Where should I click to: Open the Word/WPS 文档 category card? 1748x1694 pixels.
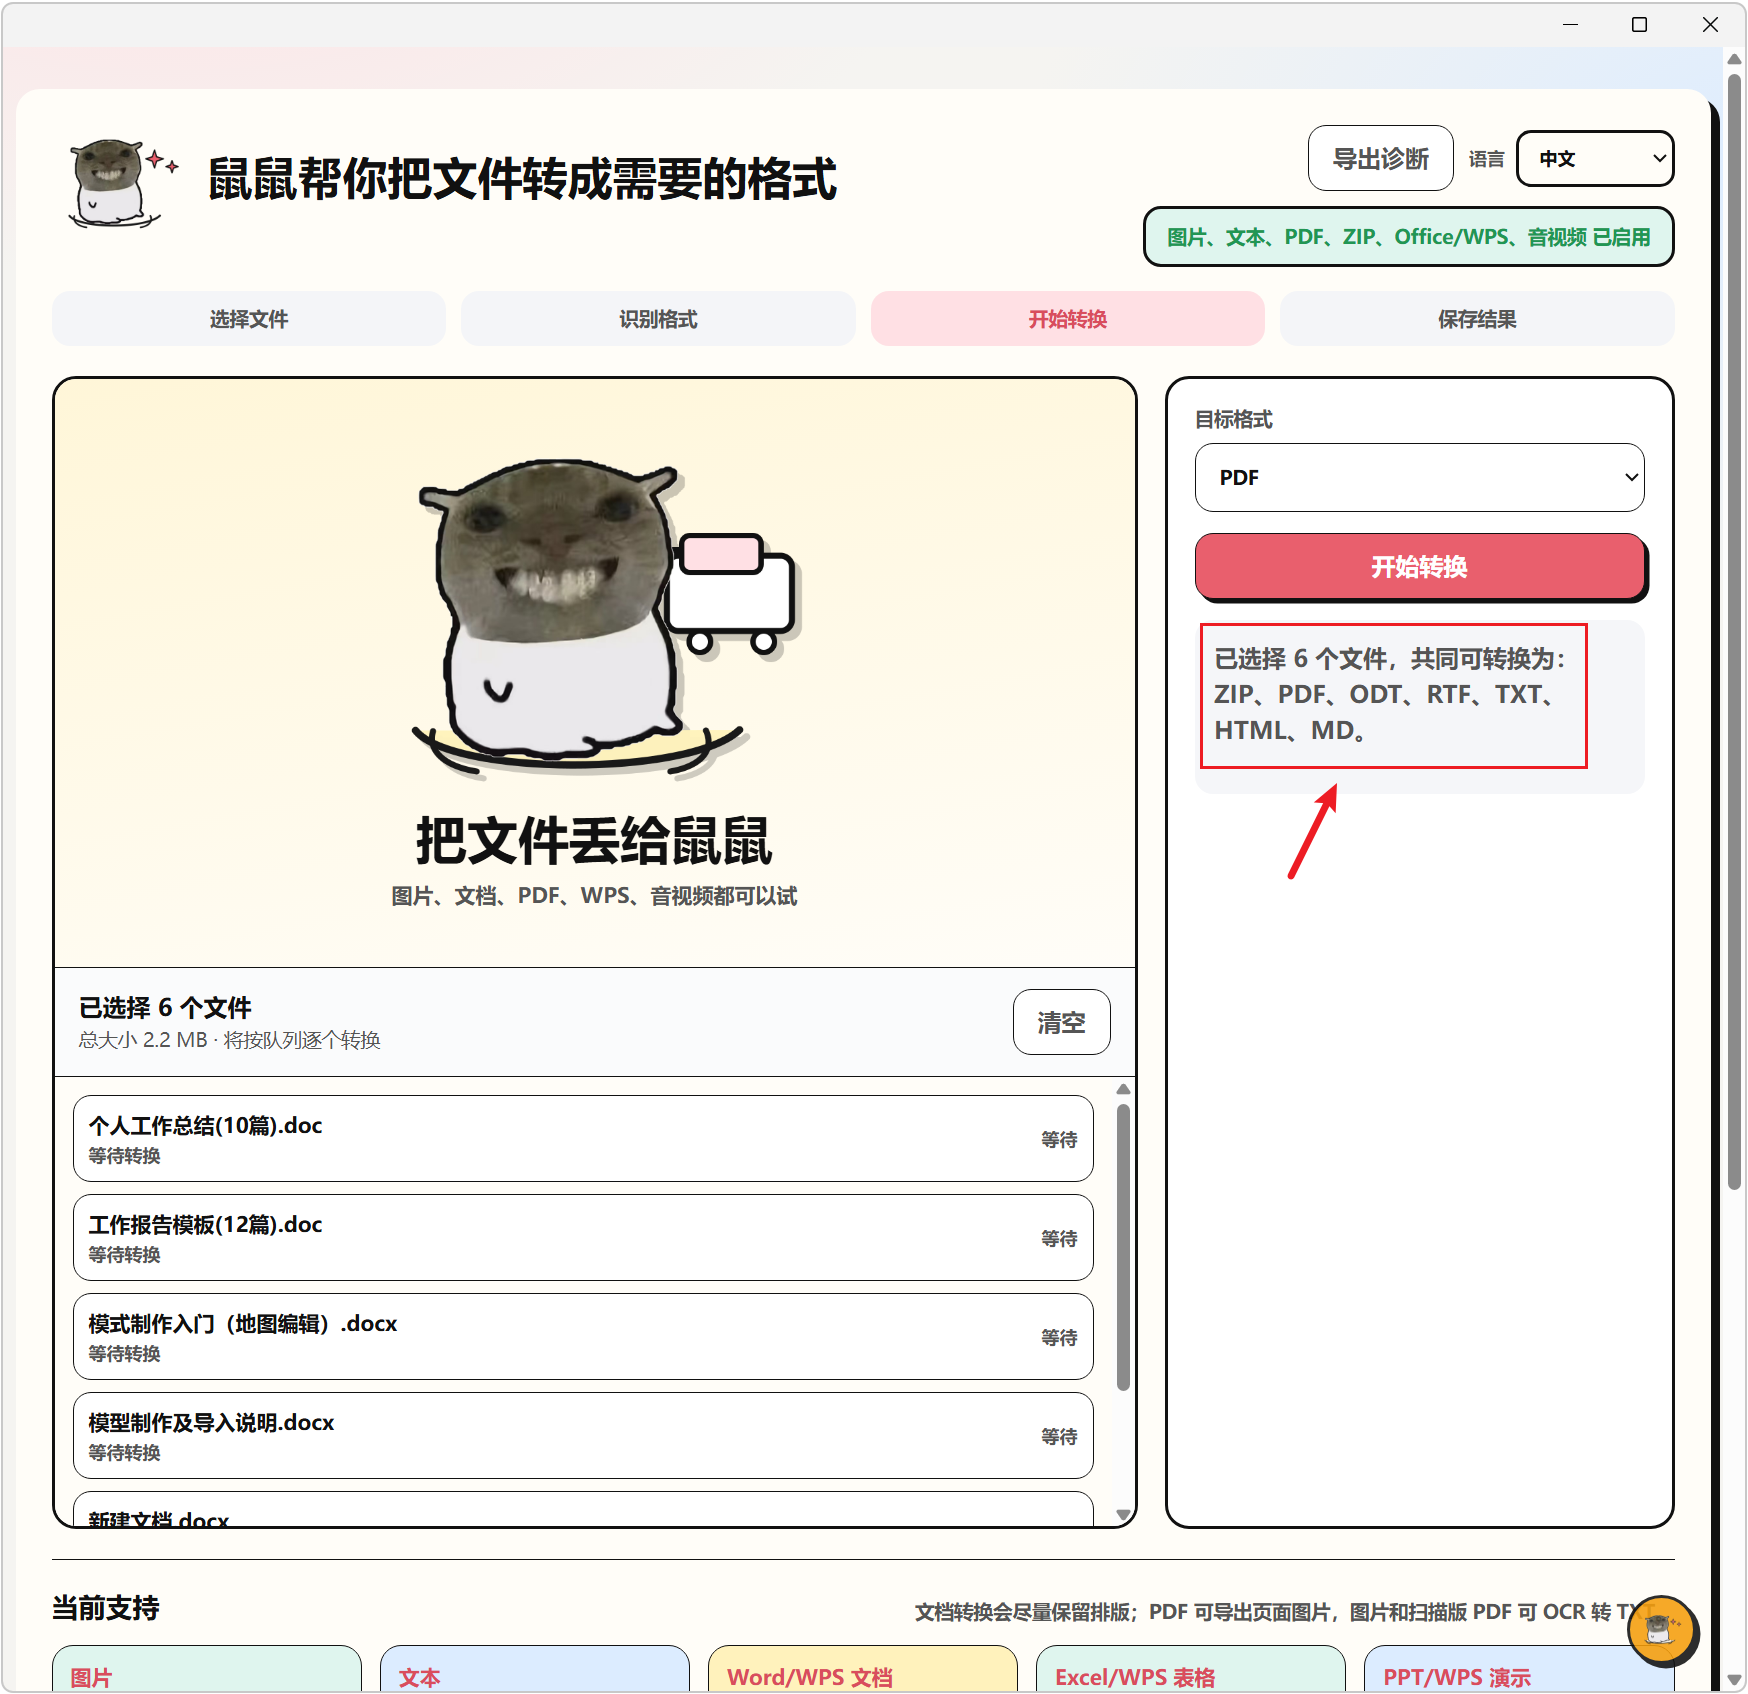863,1668
